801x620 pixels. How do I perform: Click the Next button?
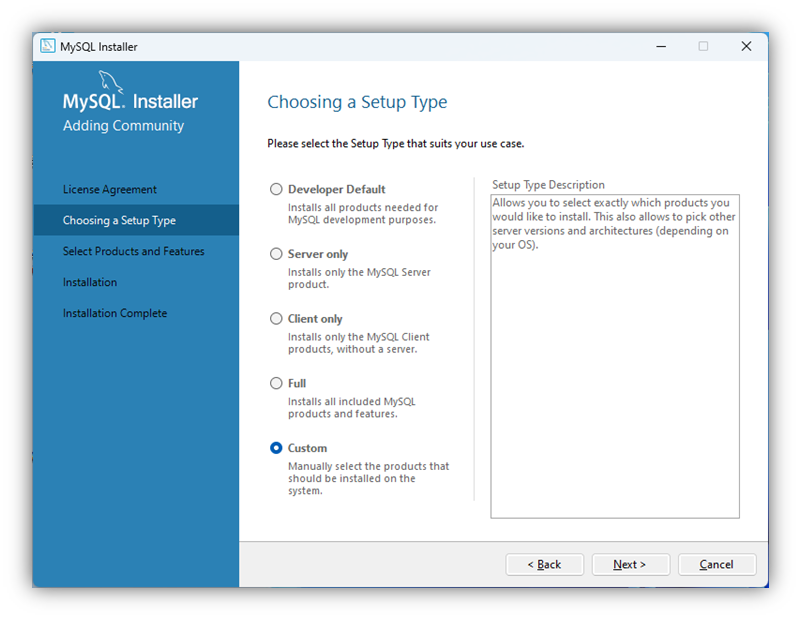point(630,564)
